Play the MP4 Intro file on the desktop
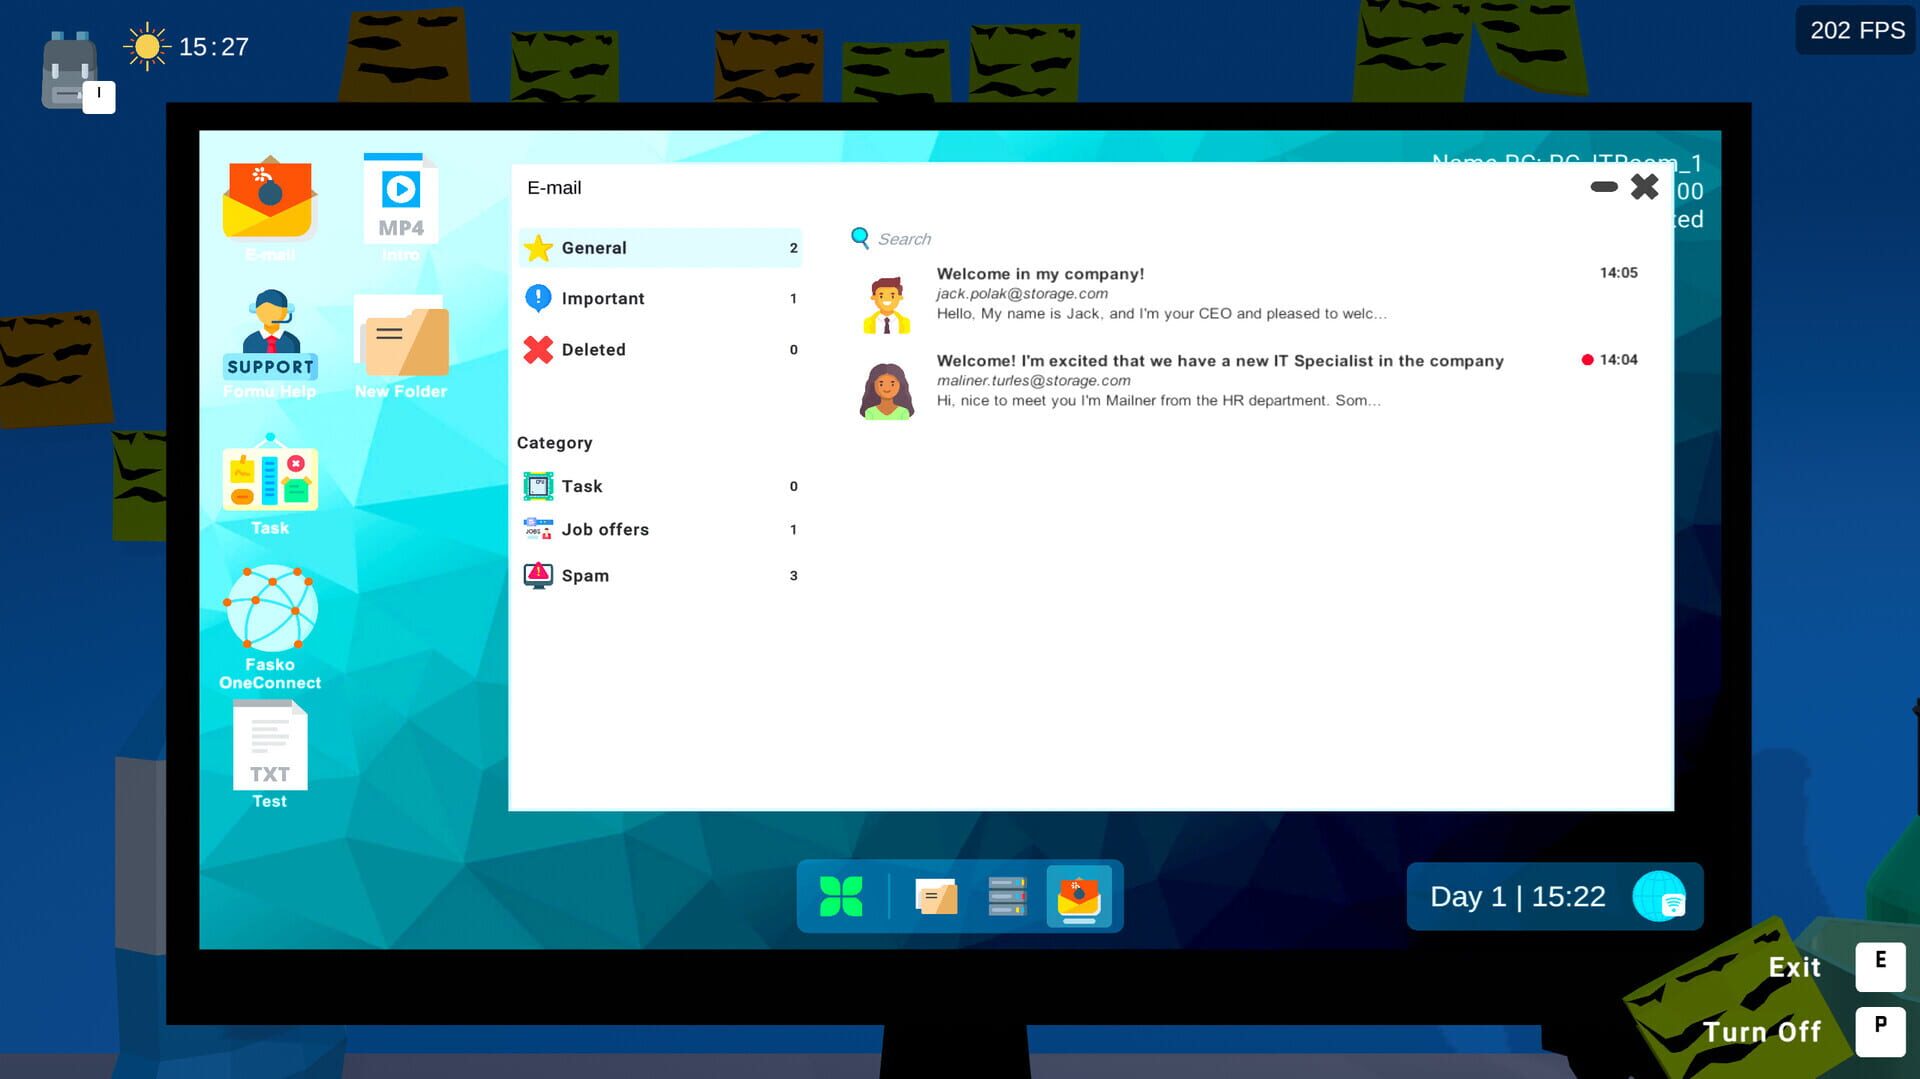Screen dimensions: 1920x1079 399,195
